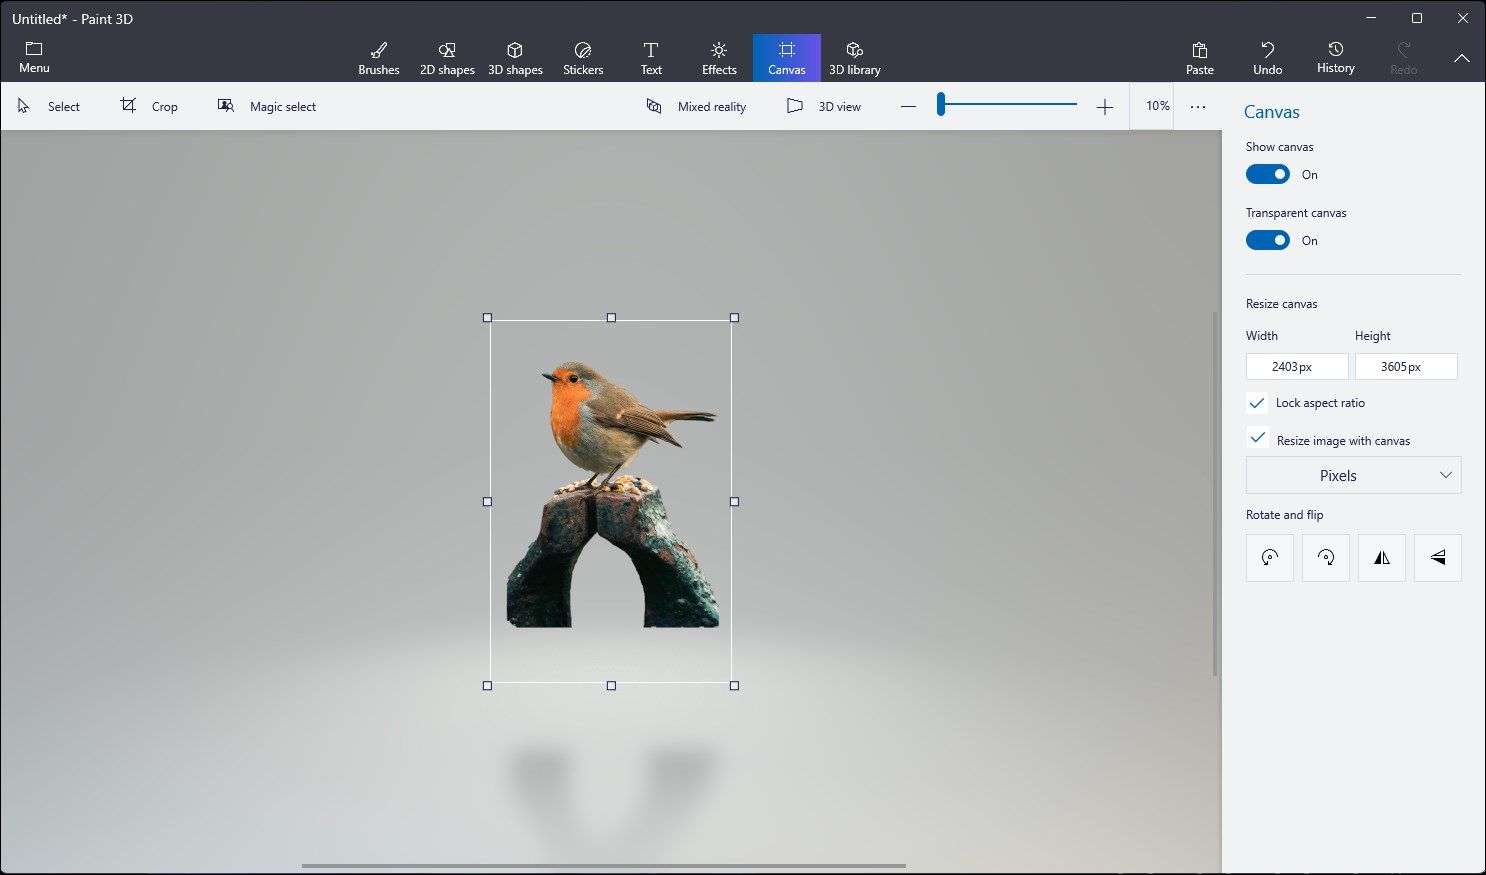Activate the Magic select tool

point(266,105)
